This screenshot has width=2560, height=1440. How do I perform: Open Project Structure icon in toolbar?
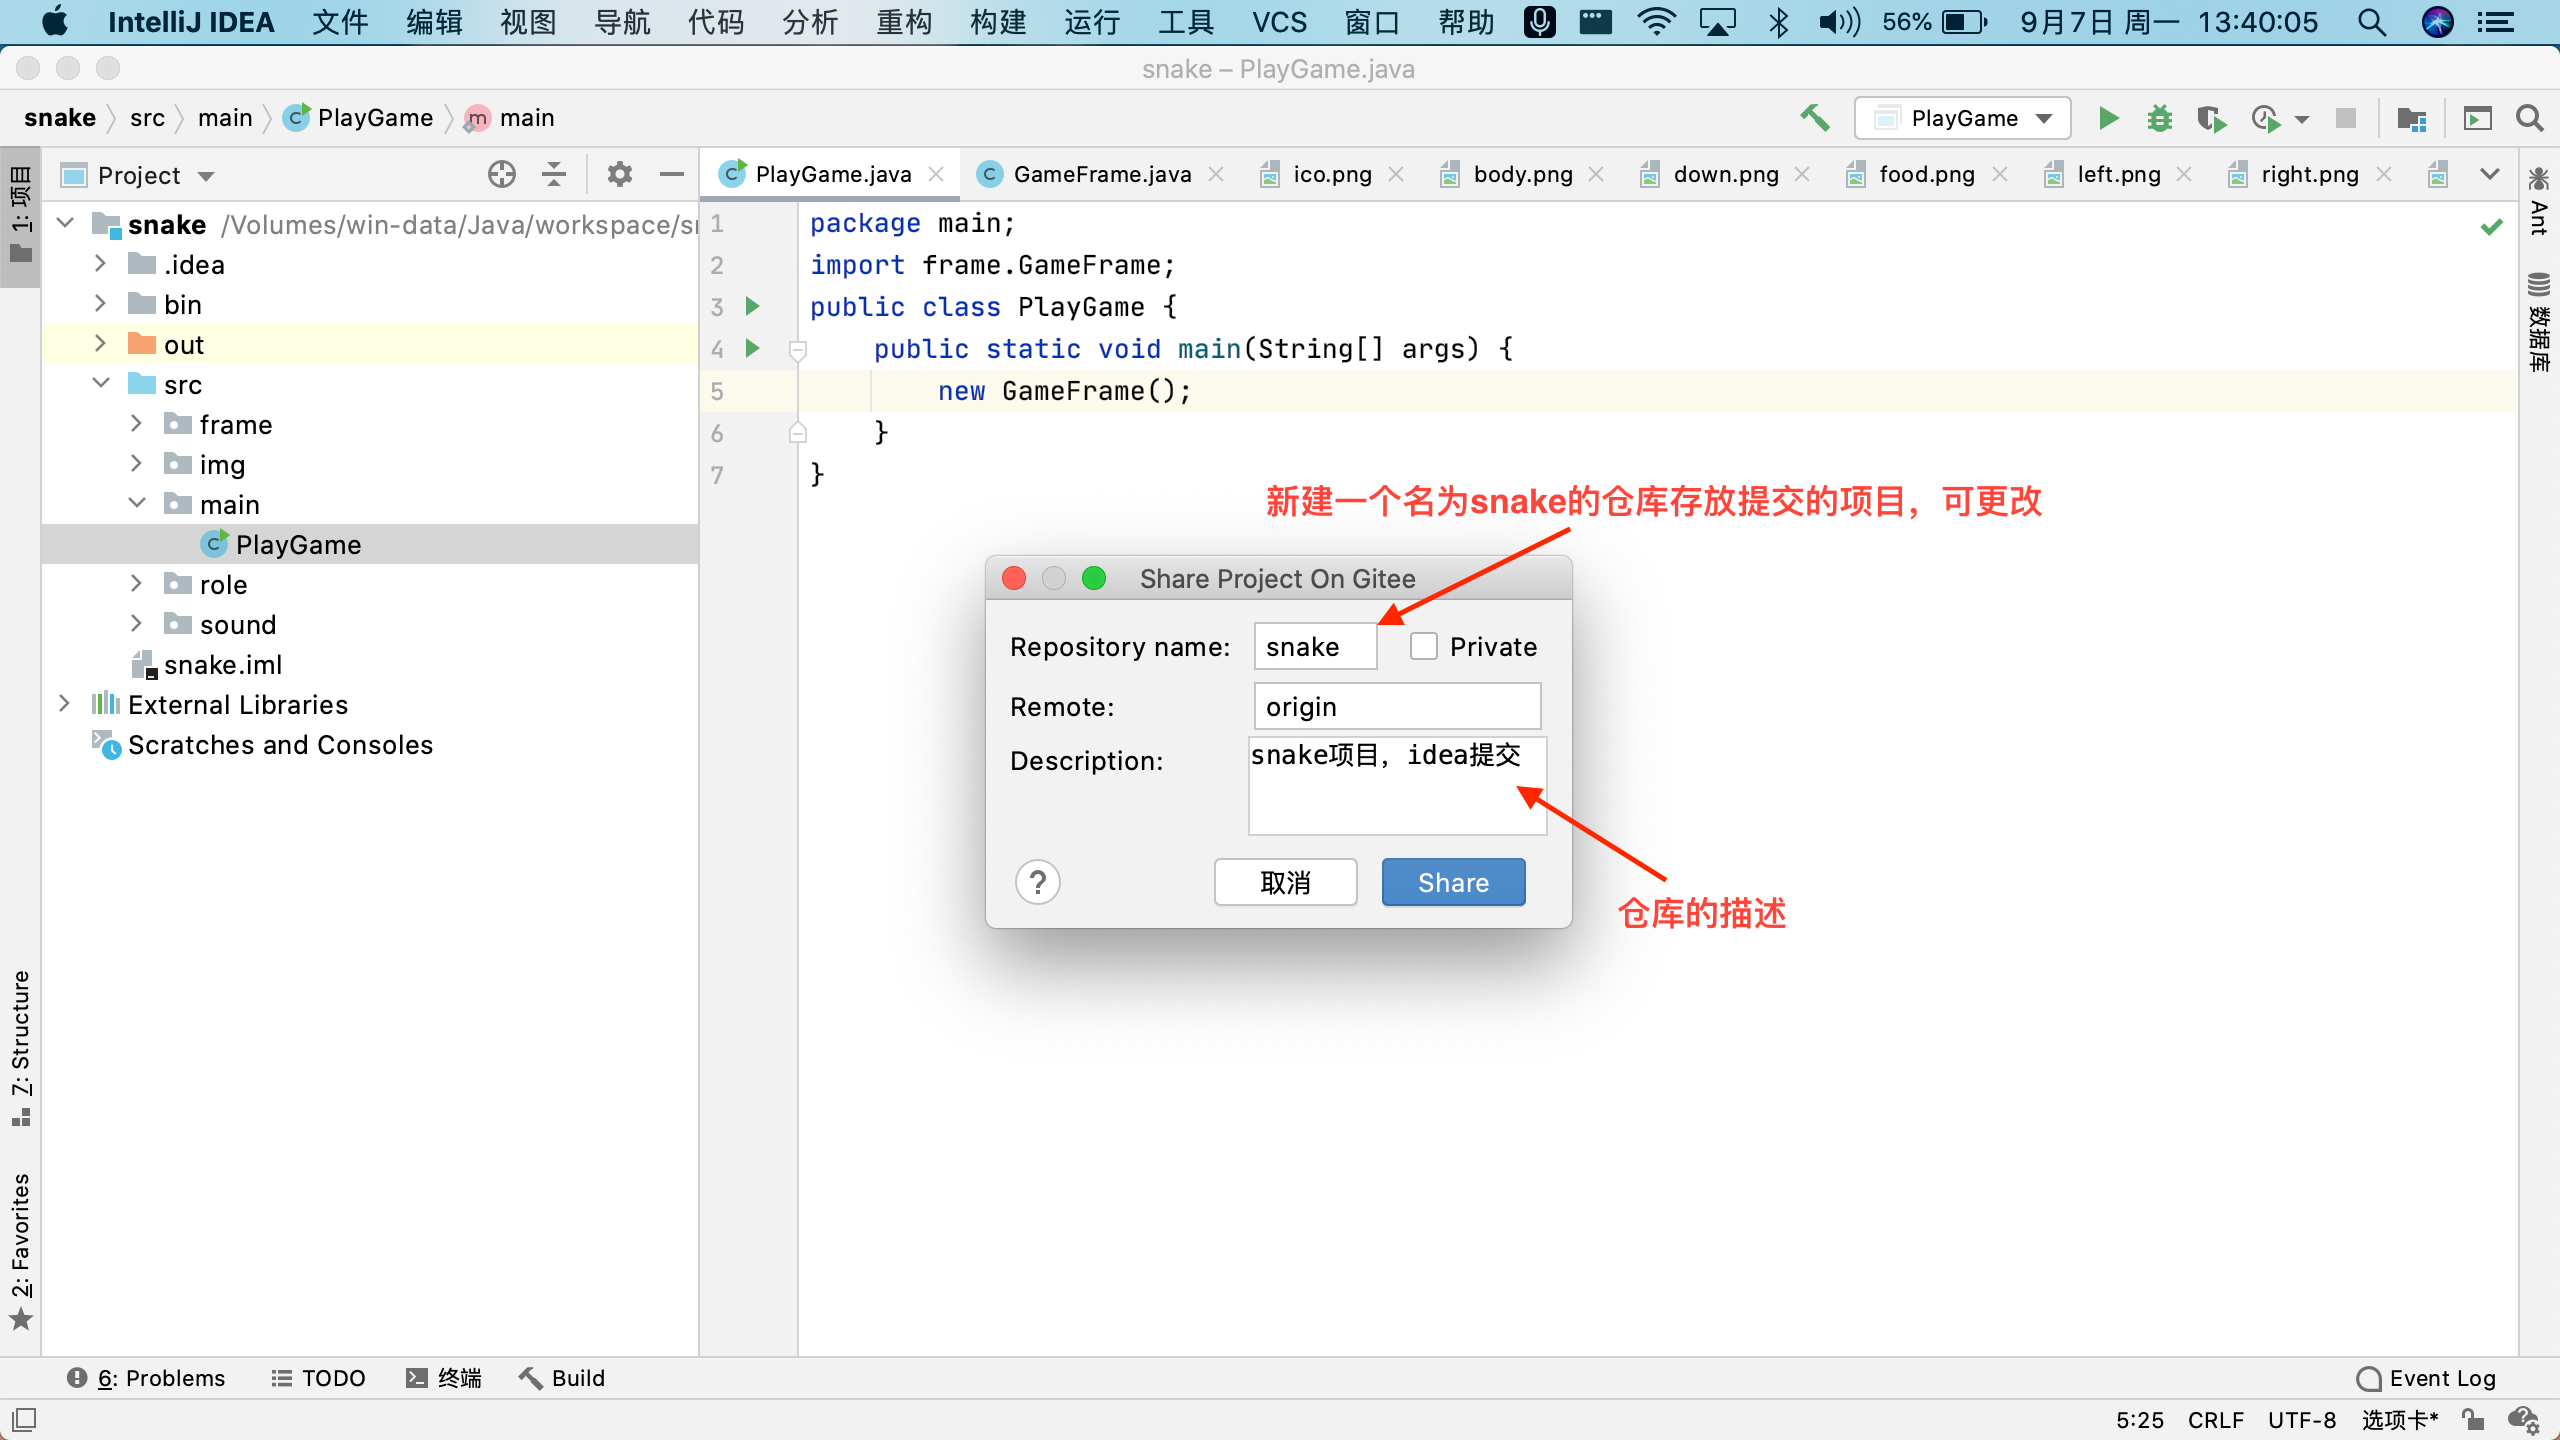pos(2412,118)
